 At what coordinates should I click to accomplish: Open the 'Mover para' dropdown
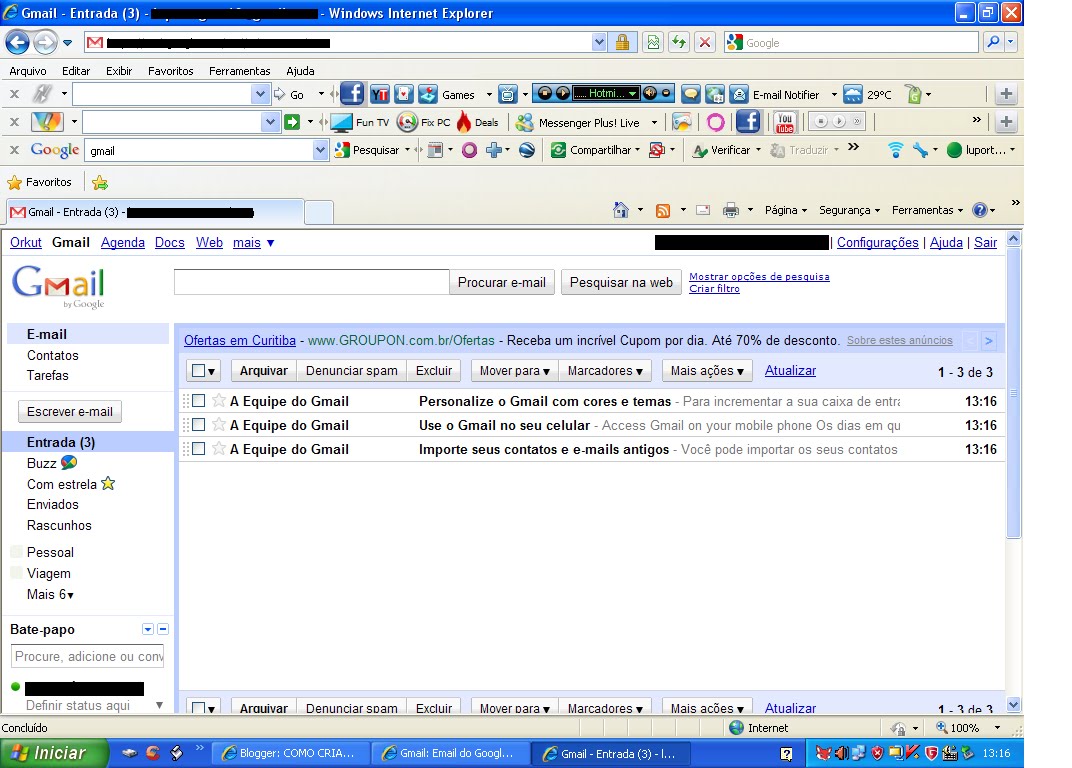pyautogui.click(x=513, y=370)
